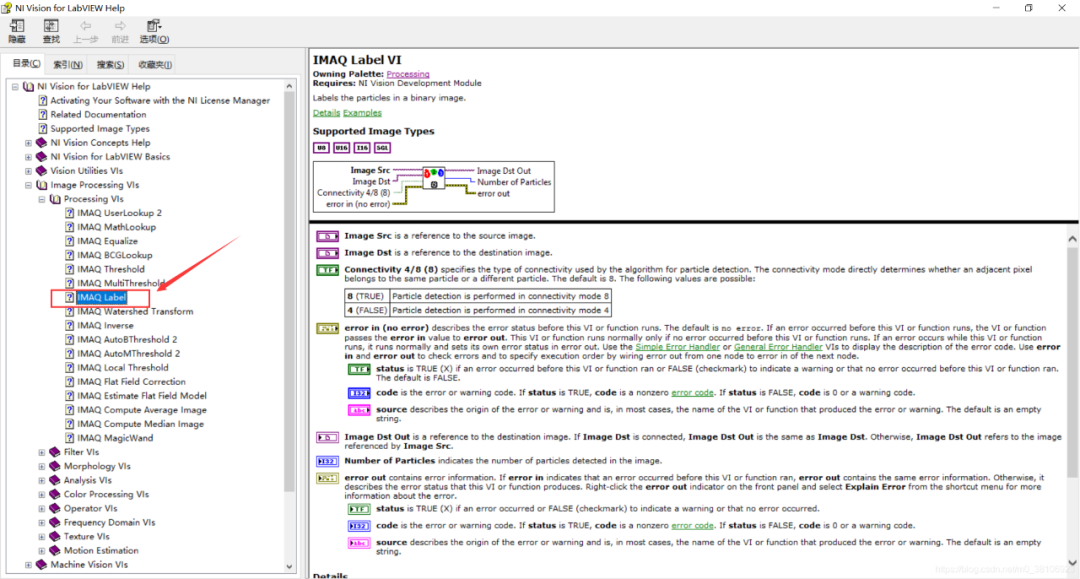
Task: Open the IMAQ MagicWand topic
Action: tap(115, 438)
